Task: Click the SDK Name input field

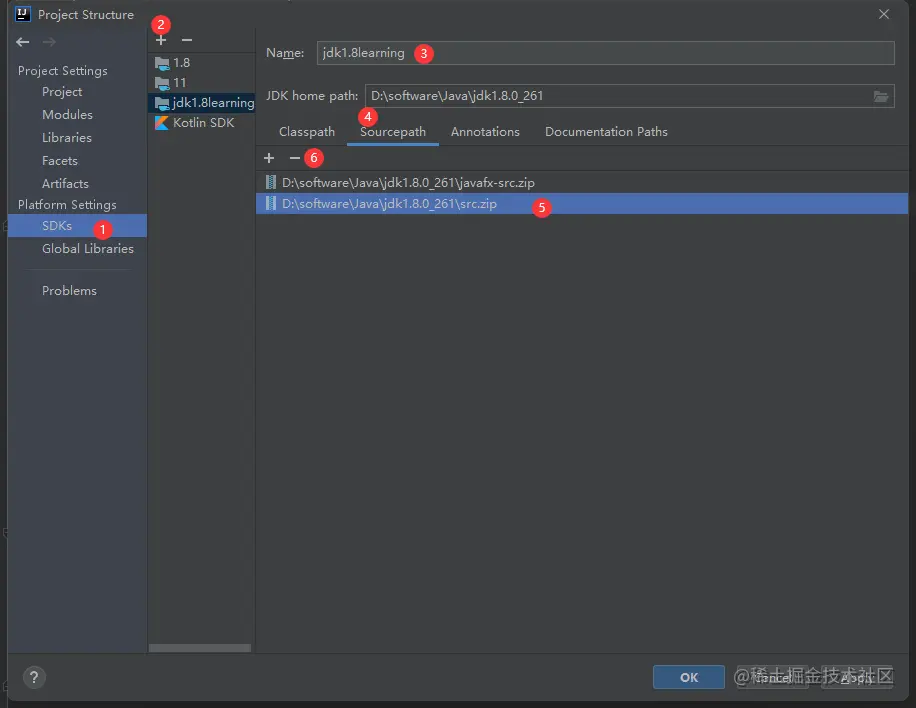Action: point(605,53)
